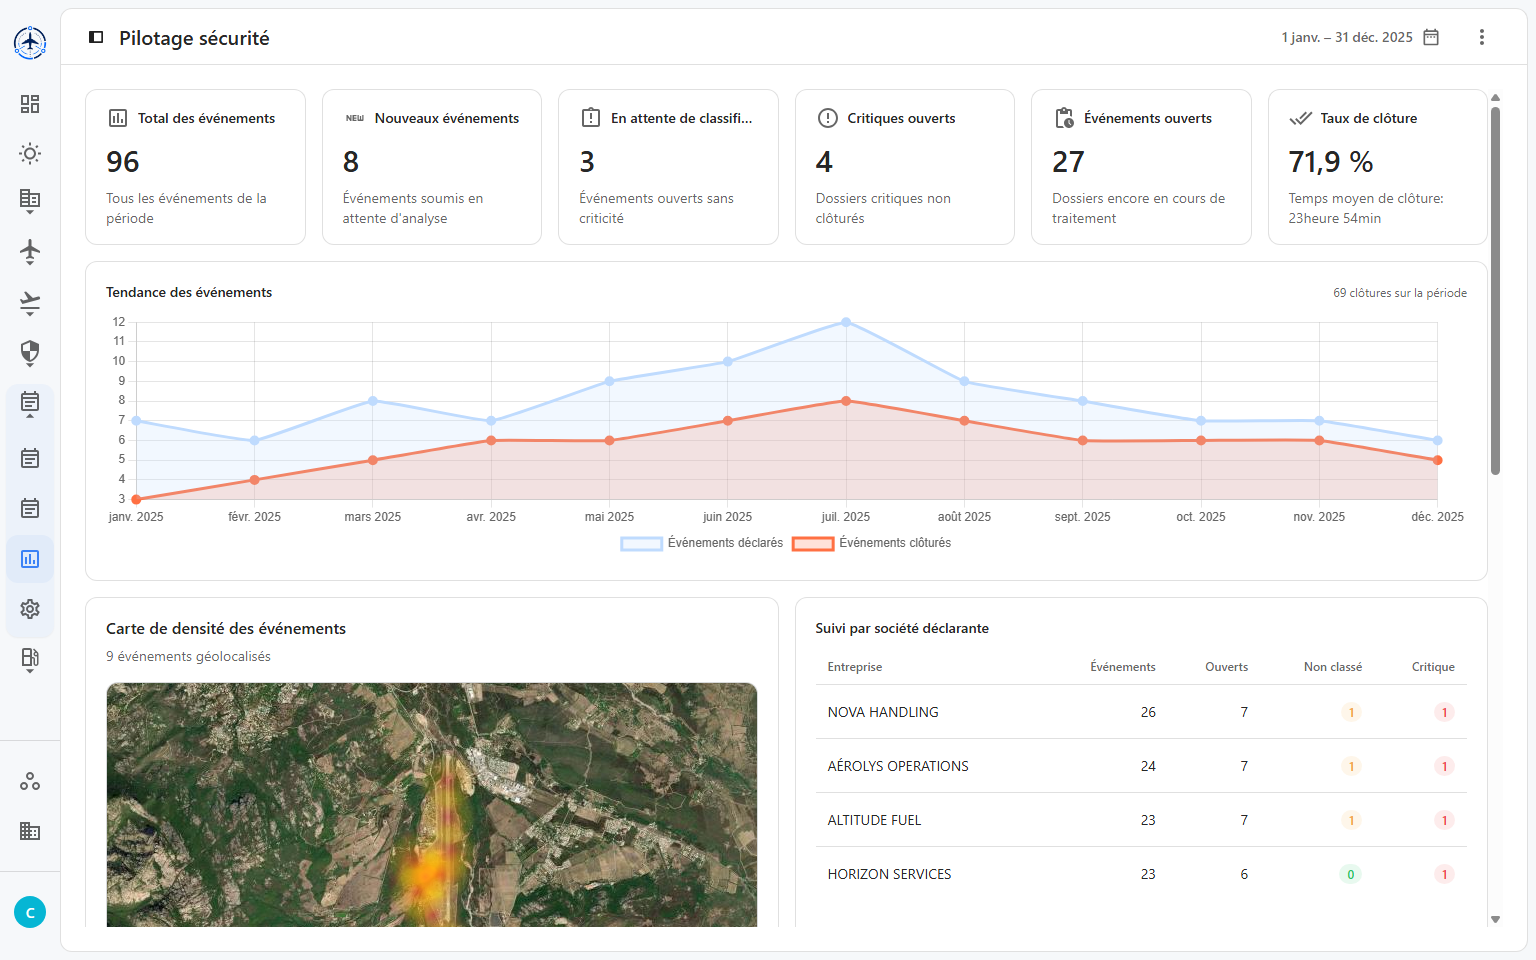Image resolution: width=1536 pixels, height=960 pixels.
Task: Click the En attente de classification alert icon
Action: click(x=591, y=118)
